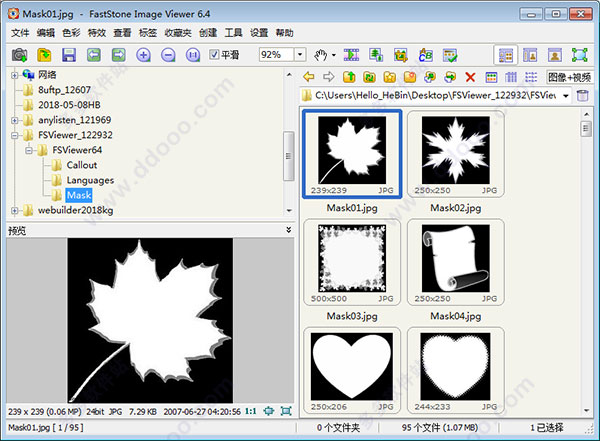Open the 设置 menu

click(259, 33)
